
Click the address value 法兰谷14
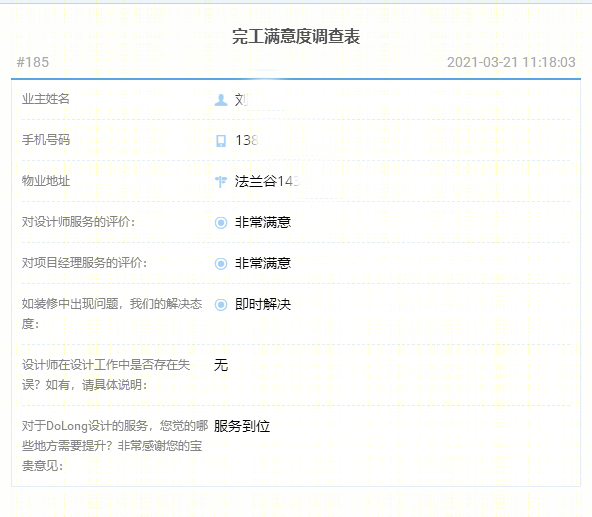tap(267, 181)
